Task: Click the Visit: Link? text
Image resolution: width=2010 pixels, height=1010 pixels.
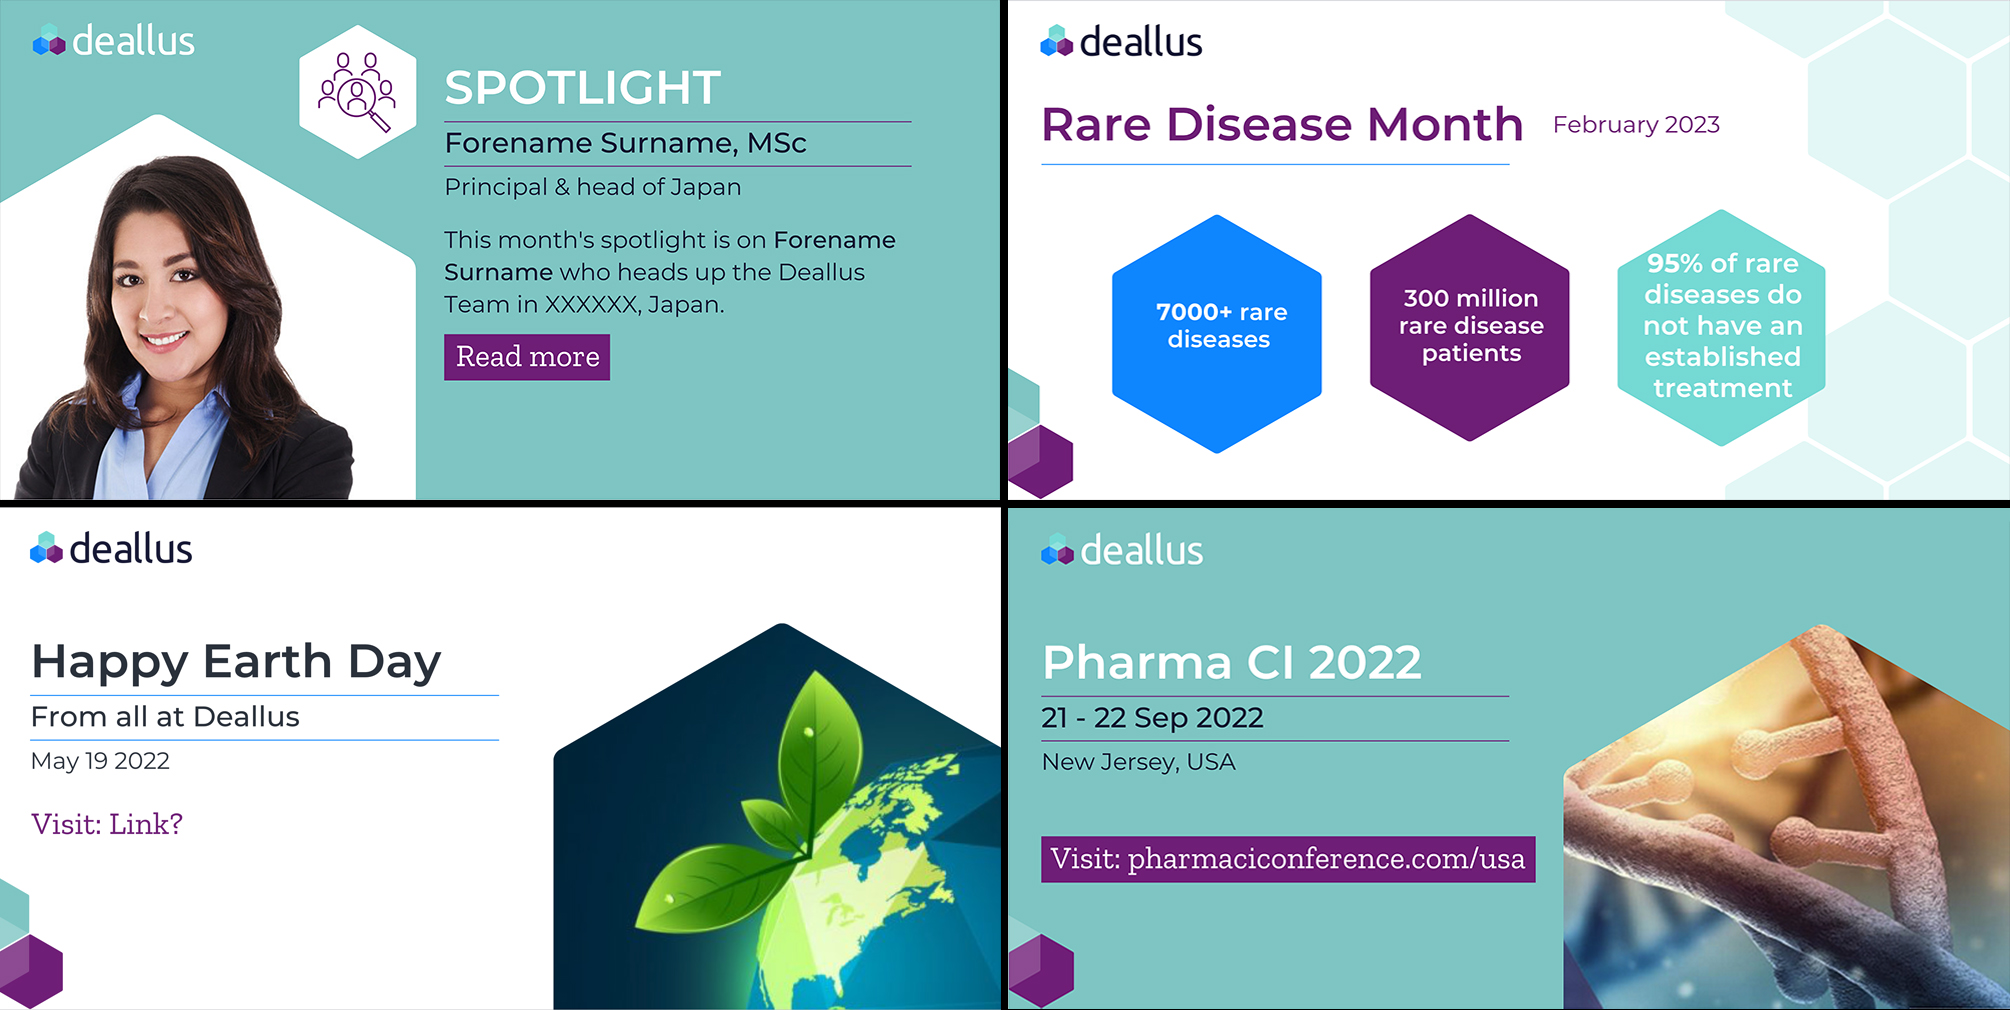Action: 107,824
